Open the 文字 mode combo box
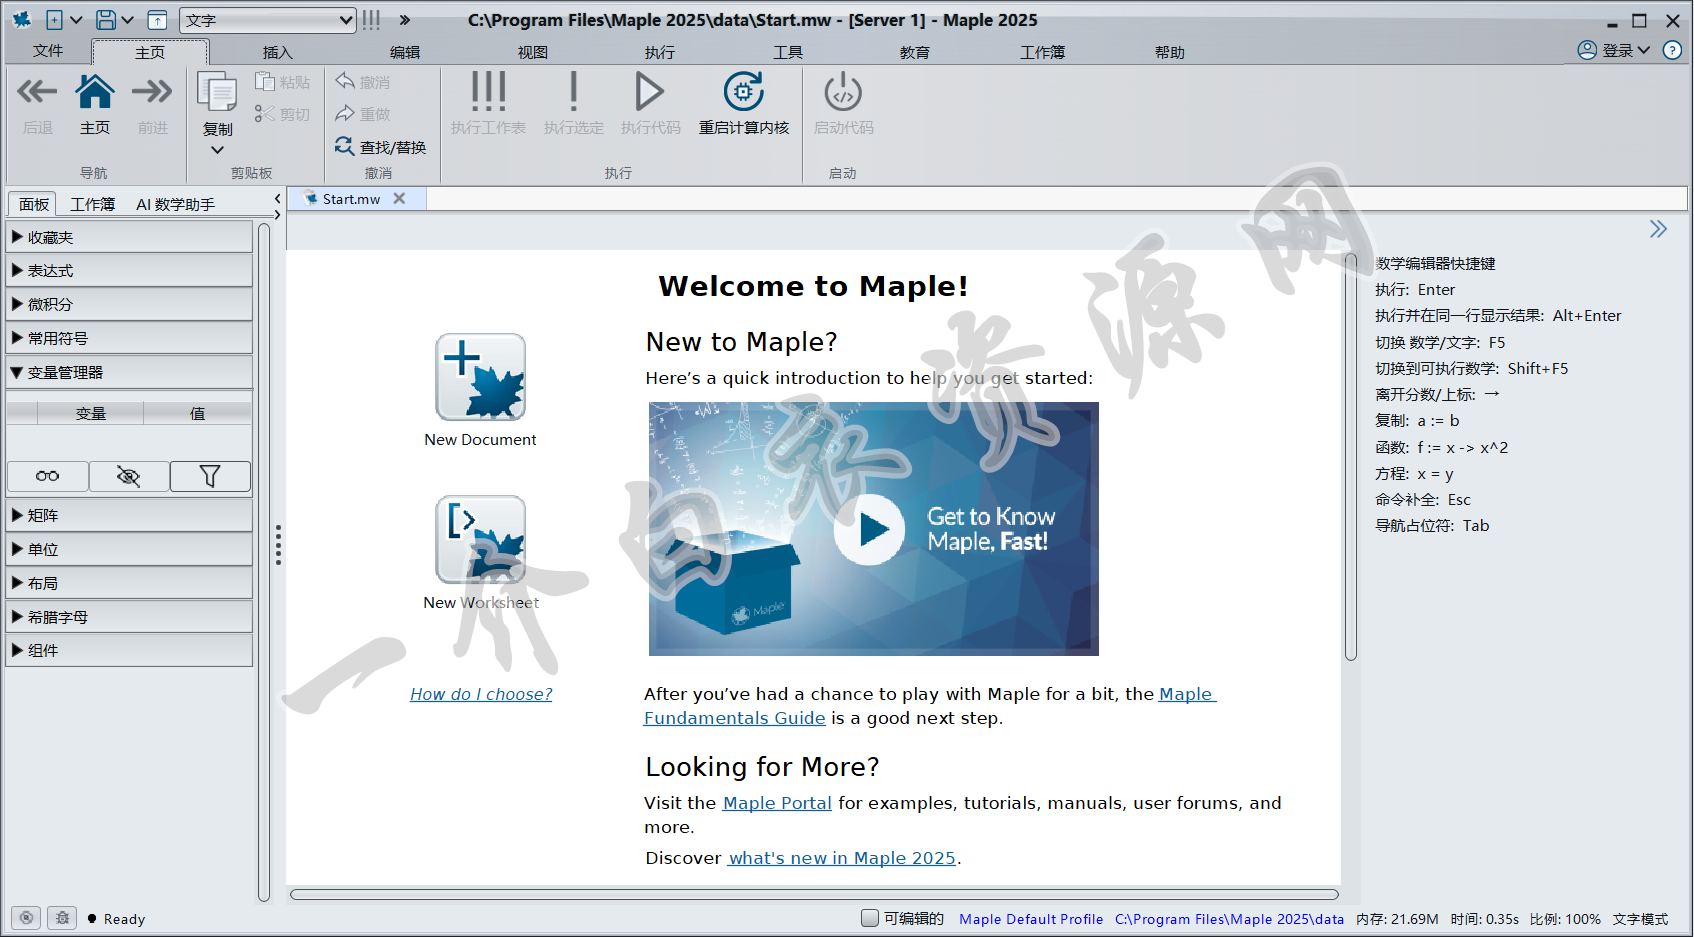The width and height of the screenshot is (1694, 937). [267, 20]
